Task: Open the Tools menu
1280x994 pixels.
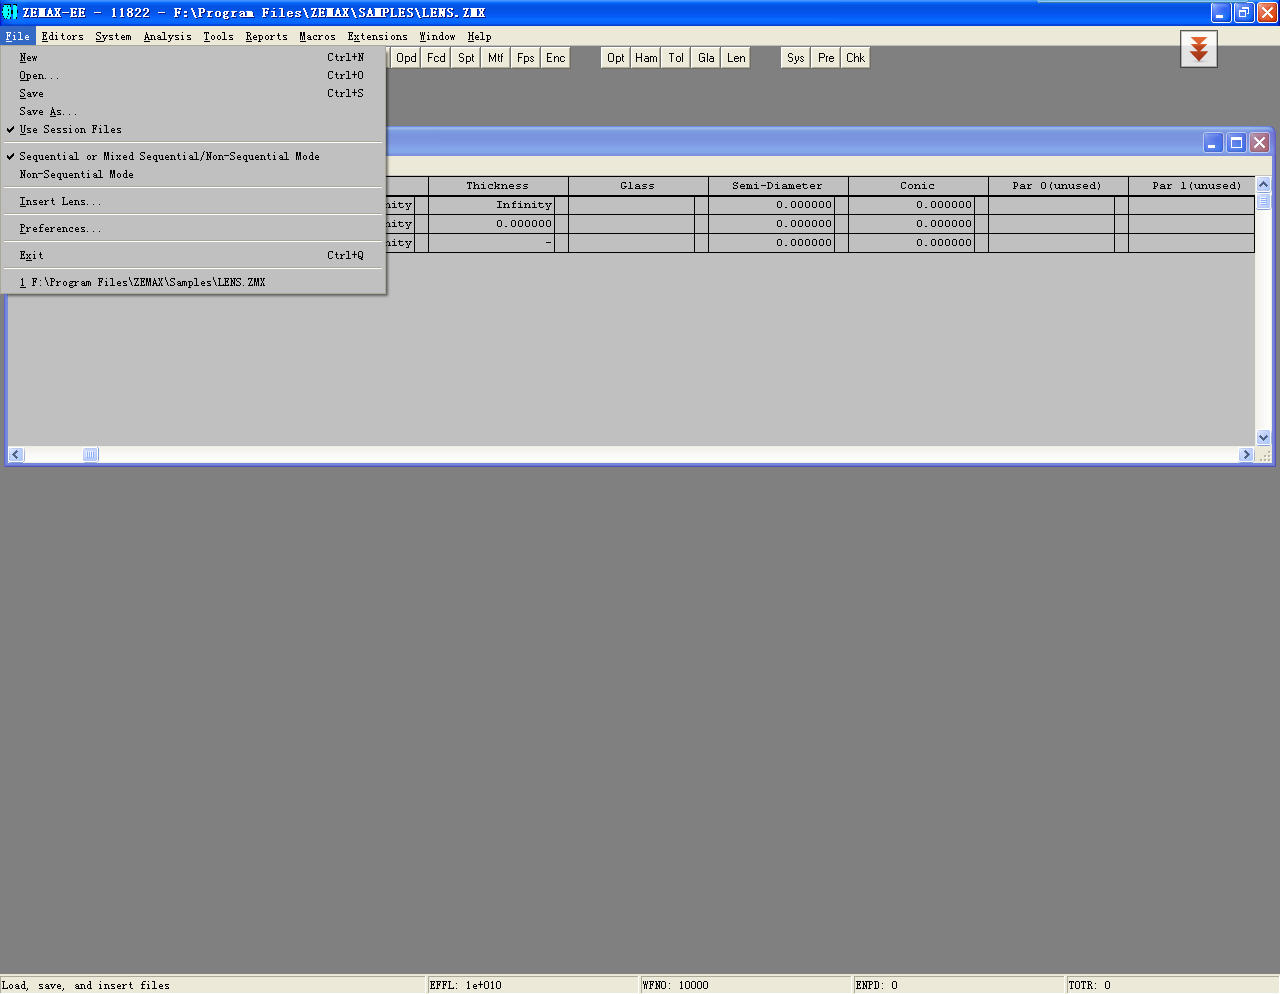Action: pyautogui.click(x=218, y=36)
